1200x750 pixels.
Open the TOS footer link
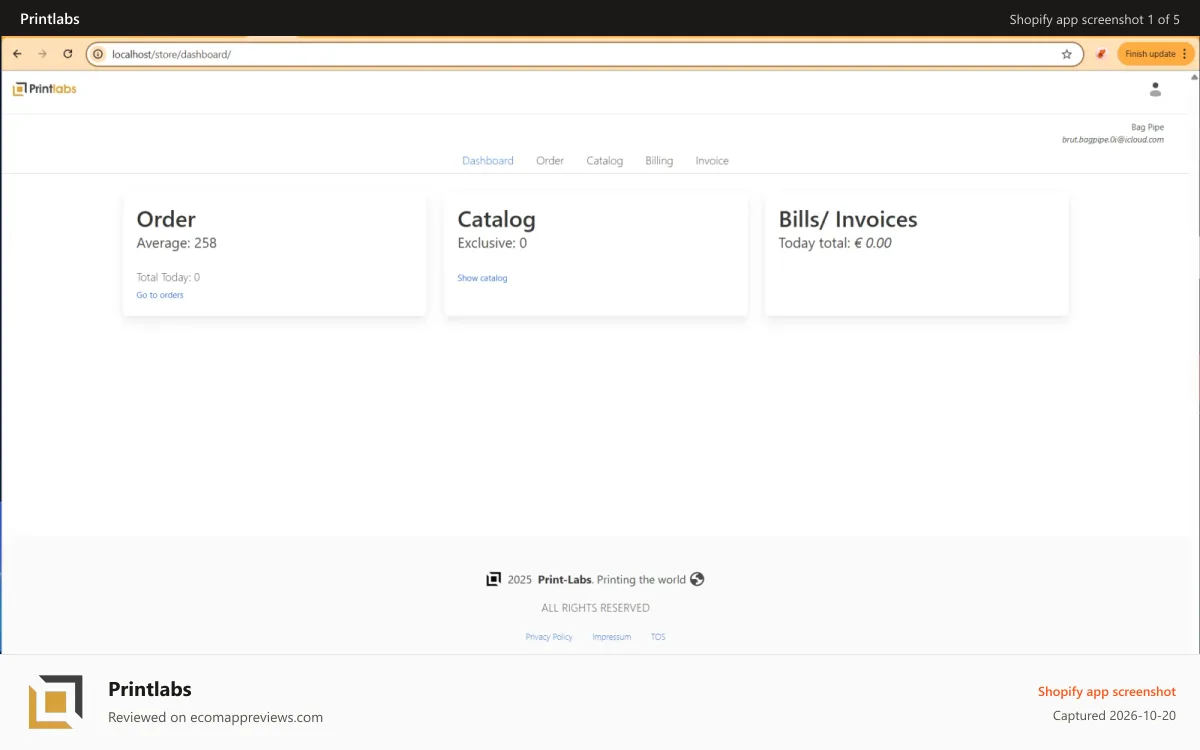coord(658,637)
